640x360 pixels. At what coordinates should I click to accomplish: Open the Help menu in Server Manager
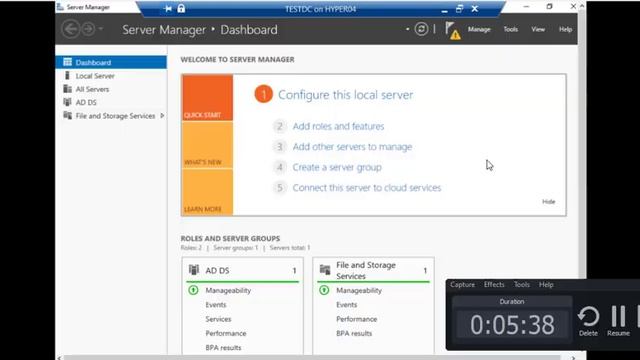point(565,29)
